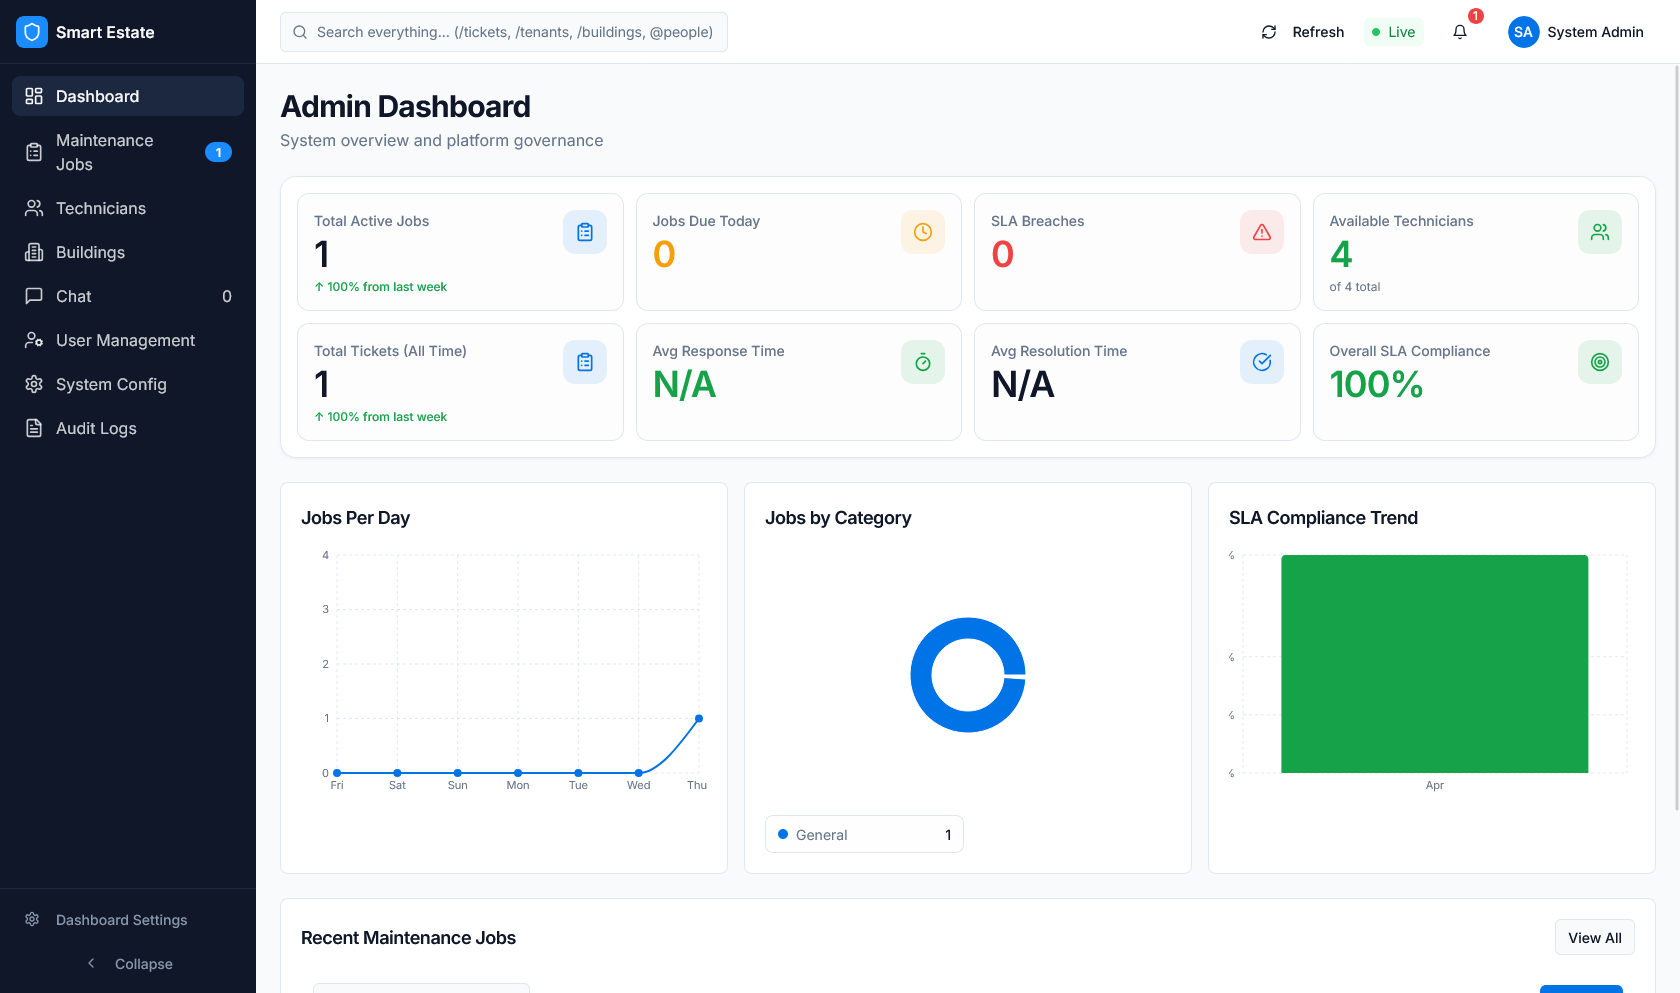Open the Buildings page
The width and height of the screenshot is (1680, 993).
[89, 252]
